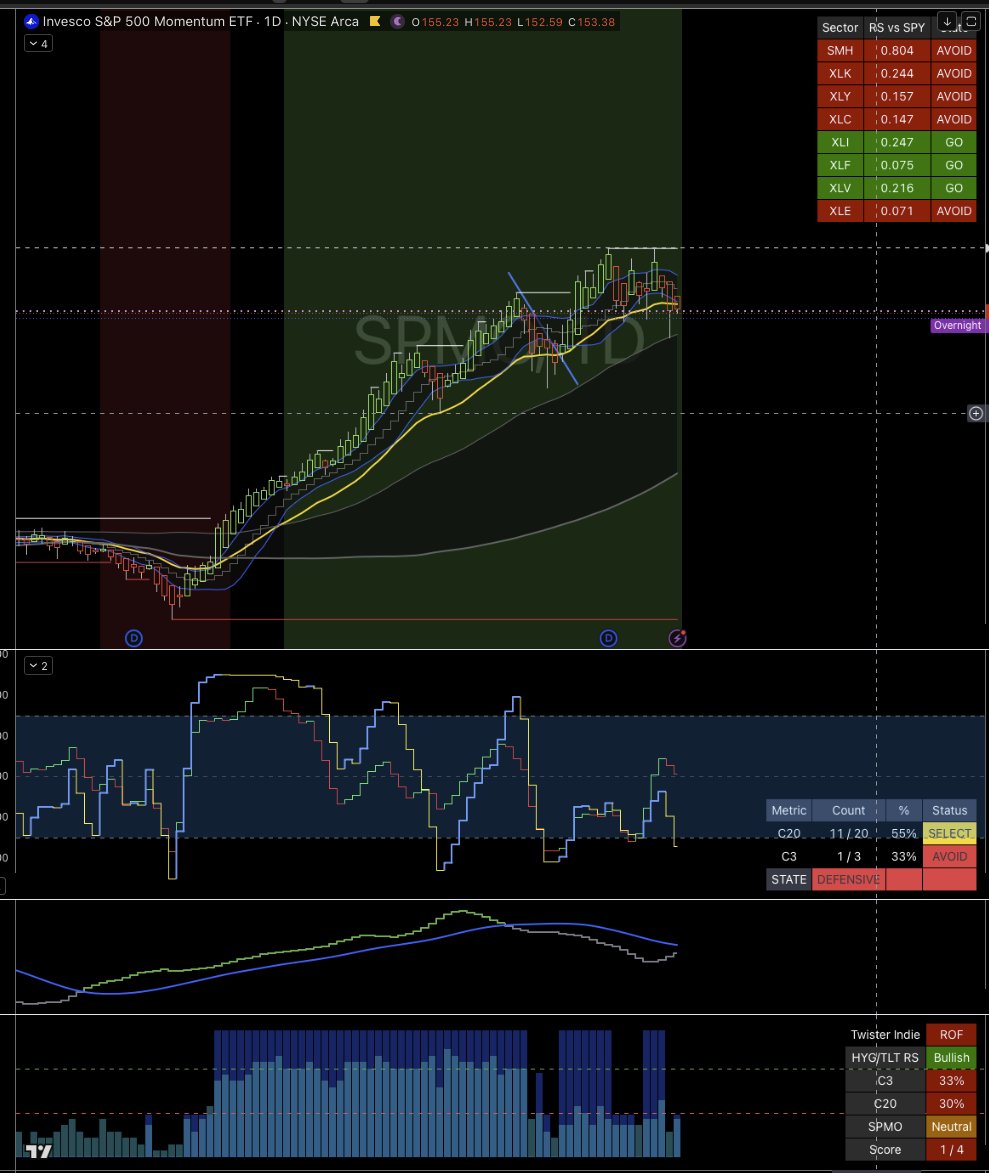Select the XLV sector cell
Viewport: 989px width, 1173px height.
(x=840, y=188)
